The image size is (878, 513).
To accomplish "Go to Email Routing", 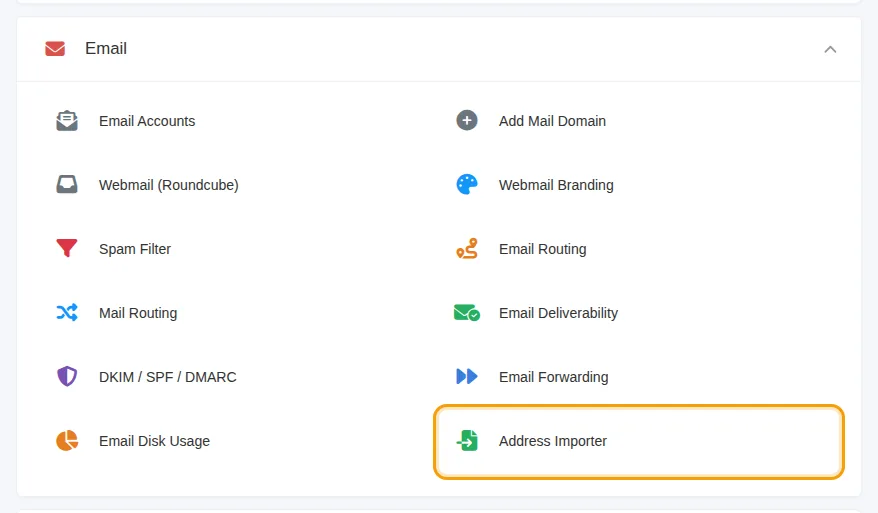I will pyautogui.click(x=543, y=249).
